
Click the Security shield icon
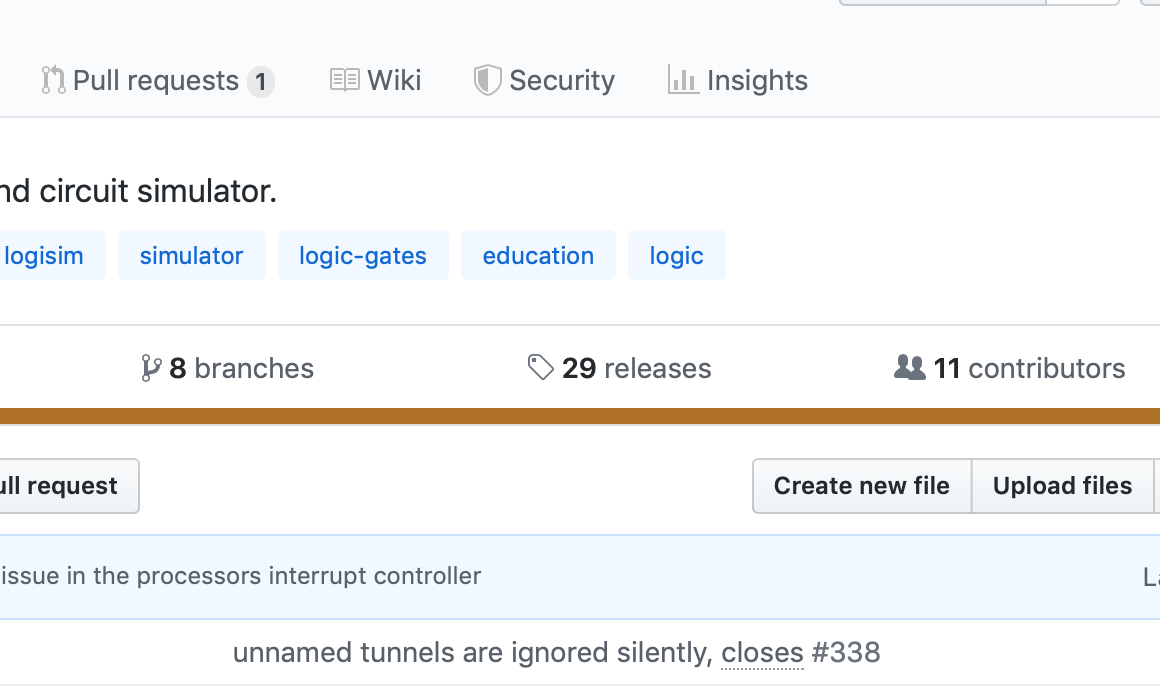pyautogui.click(x=486, y=80)
